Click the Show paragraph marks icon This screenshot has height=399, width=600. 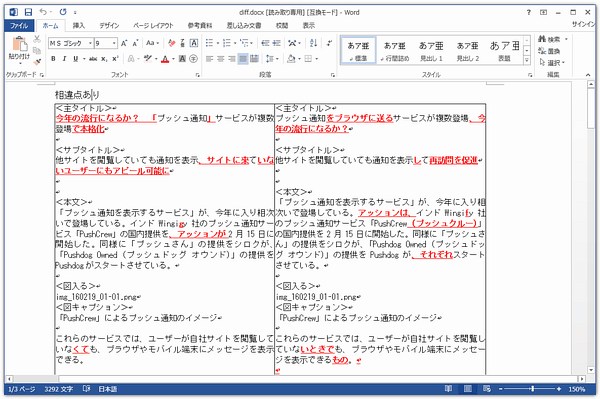329,43
